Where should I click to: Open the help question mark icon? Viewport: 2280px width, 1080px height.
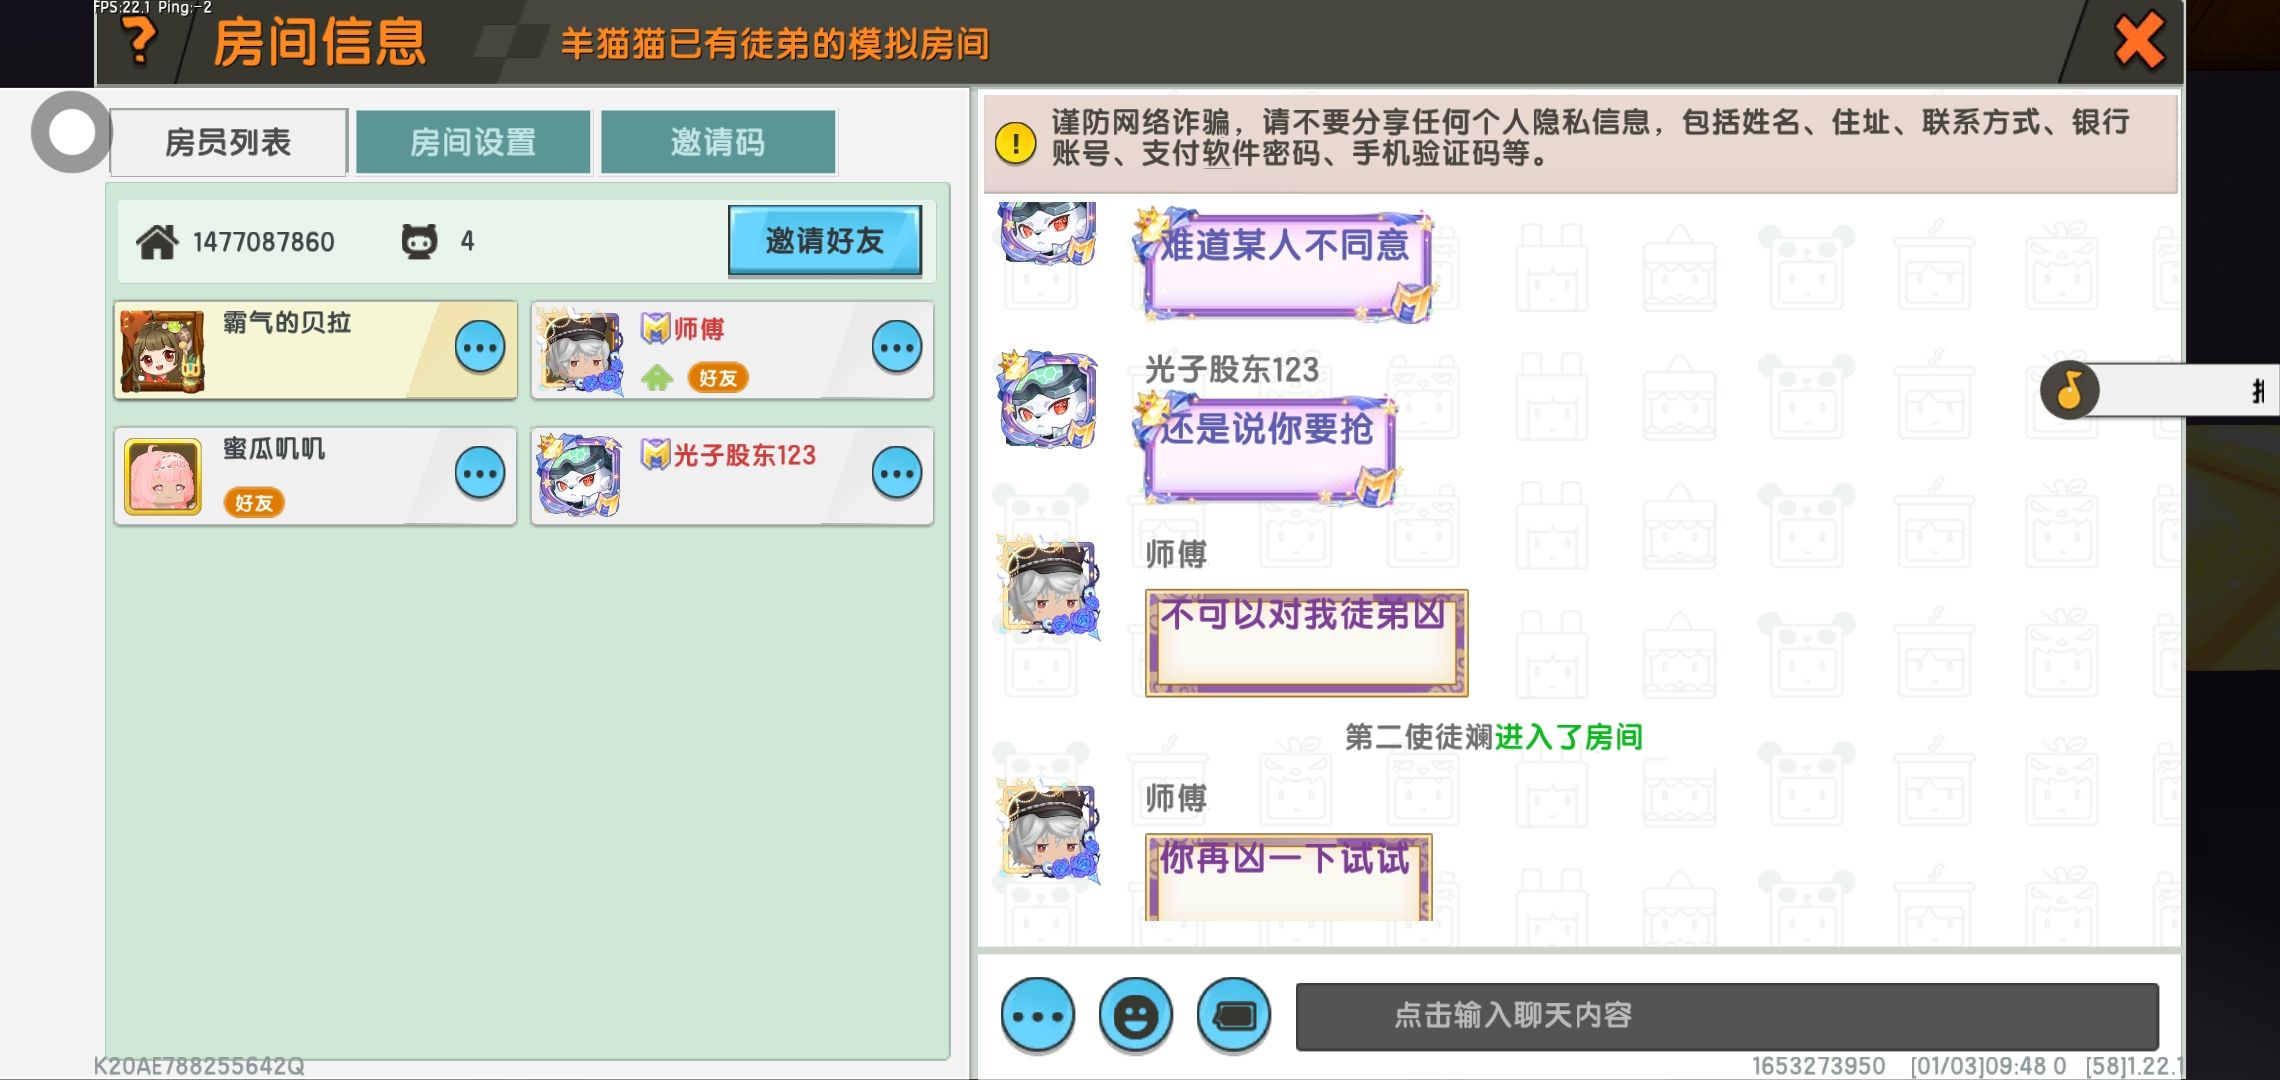(x=139, y=42)
